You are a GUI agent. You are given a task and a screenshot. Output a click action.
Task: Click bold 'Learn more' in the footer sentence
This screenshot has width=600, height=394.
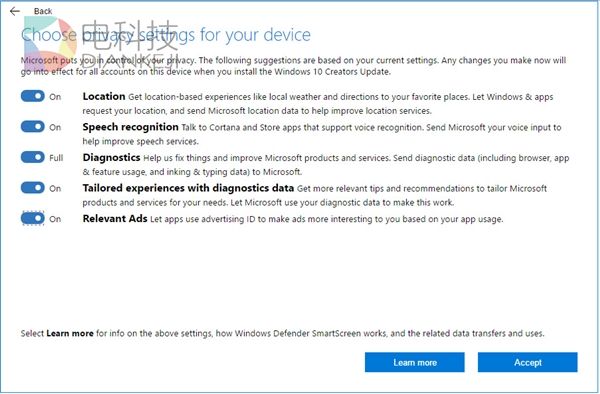(70, 334)
